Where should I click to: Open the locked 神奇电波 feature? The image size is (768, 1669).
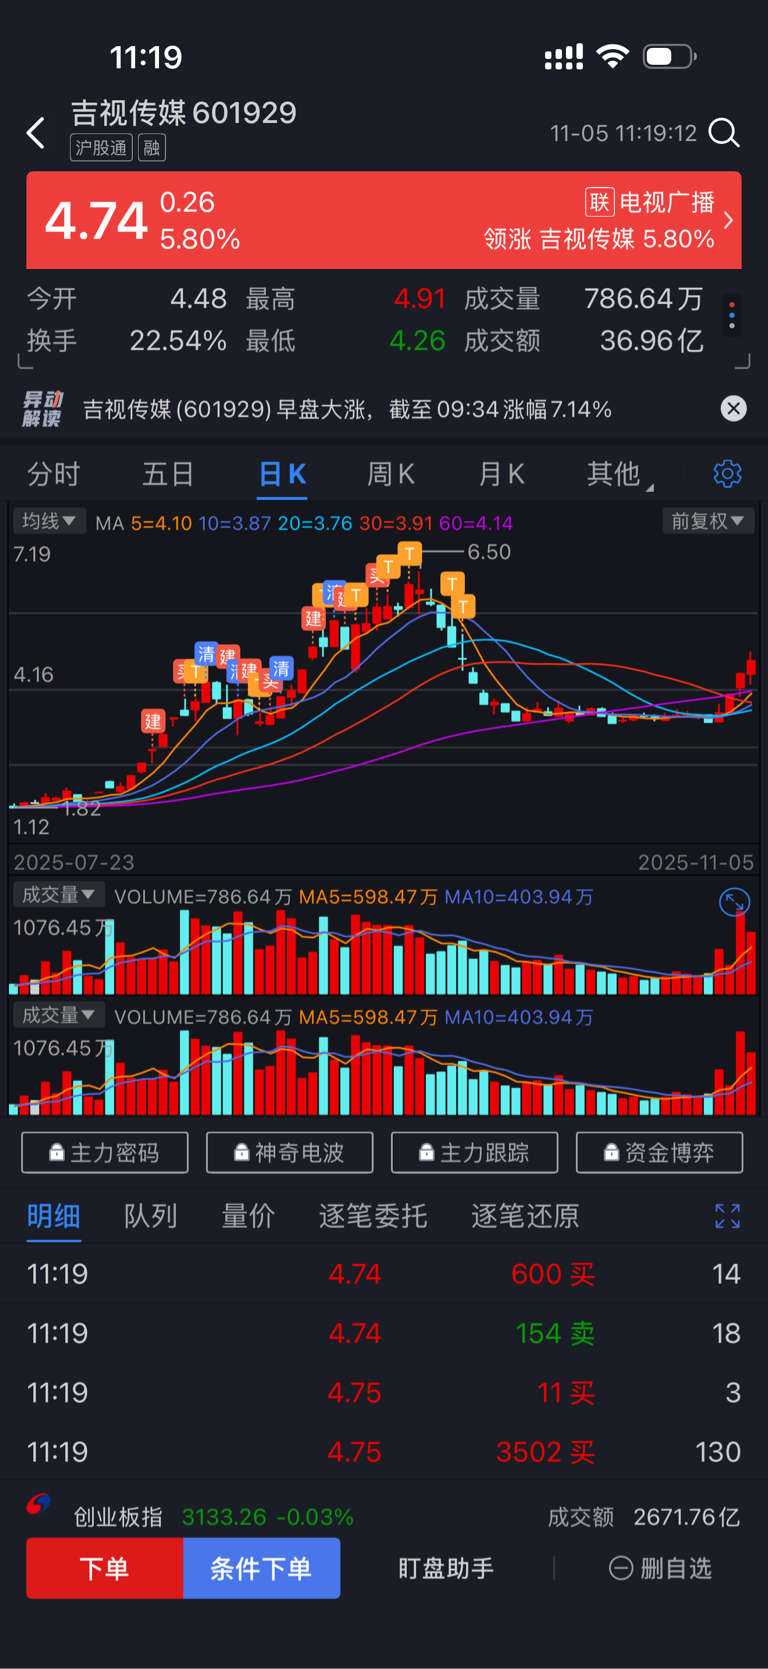pos(290,1153)
